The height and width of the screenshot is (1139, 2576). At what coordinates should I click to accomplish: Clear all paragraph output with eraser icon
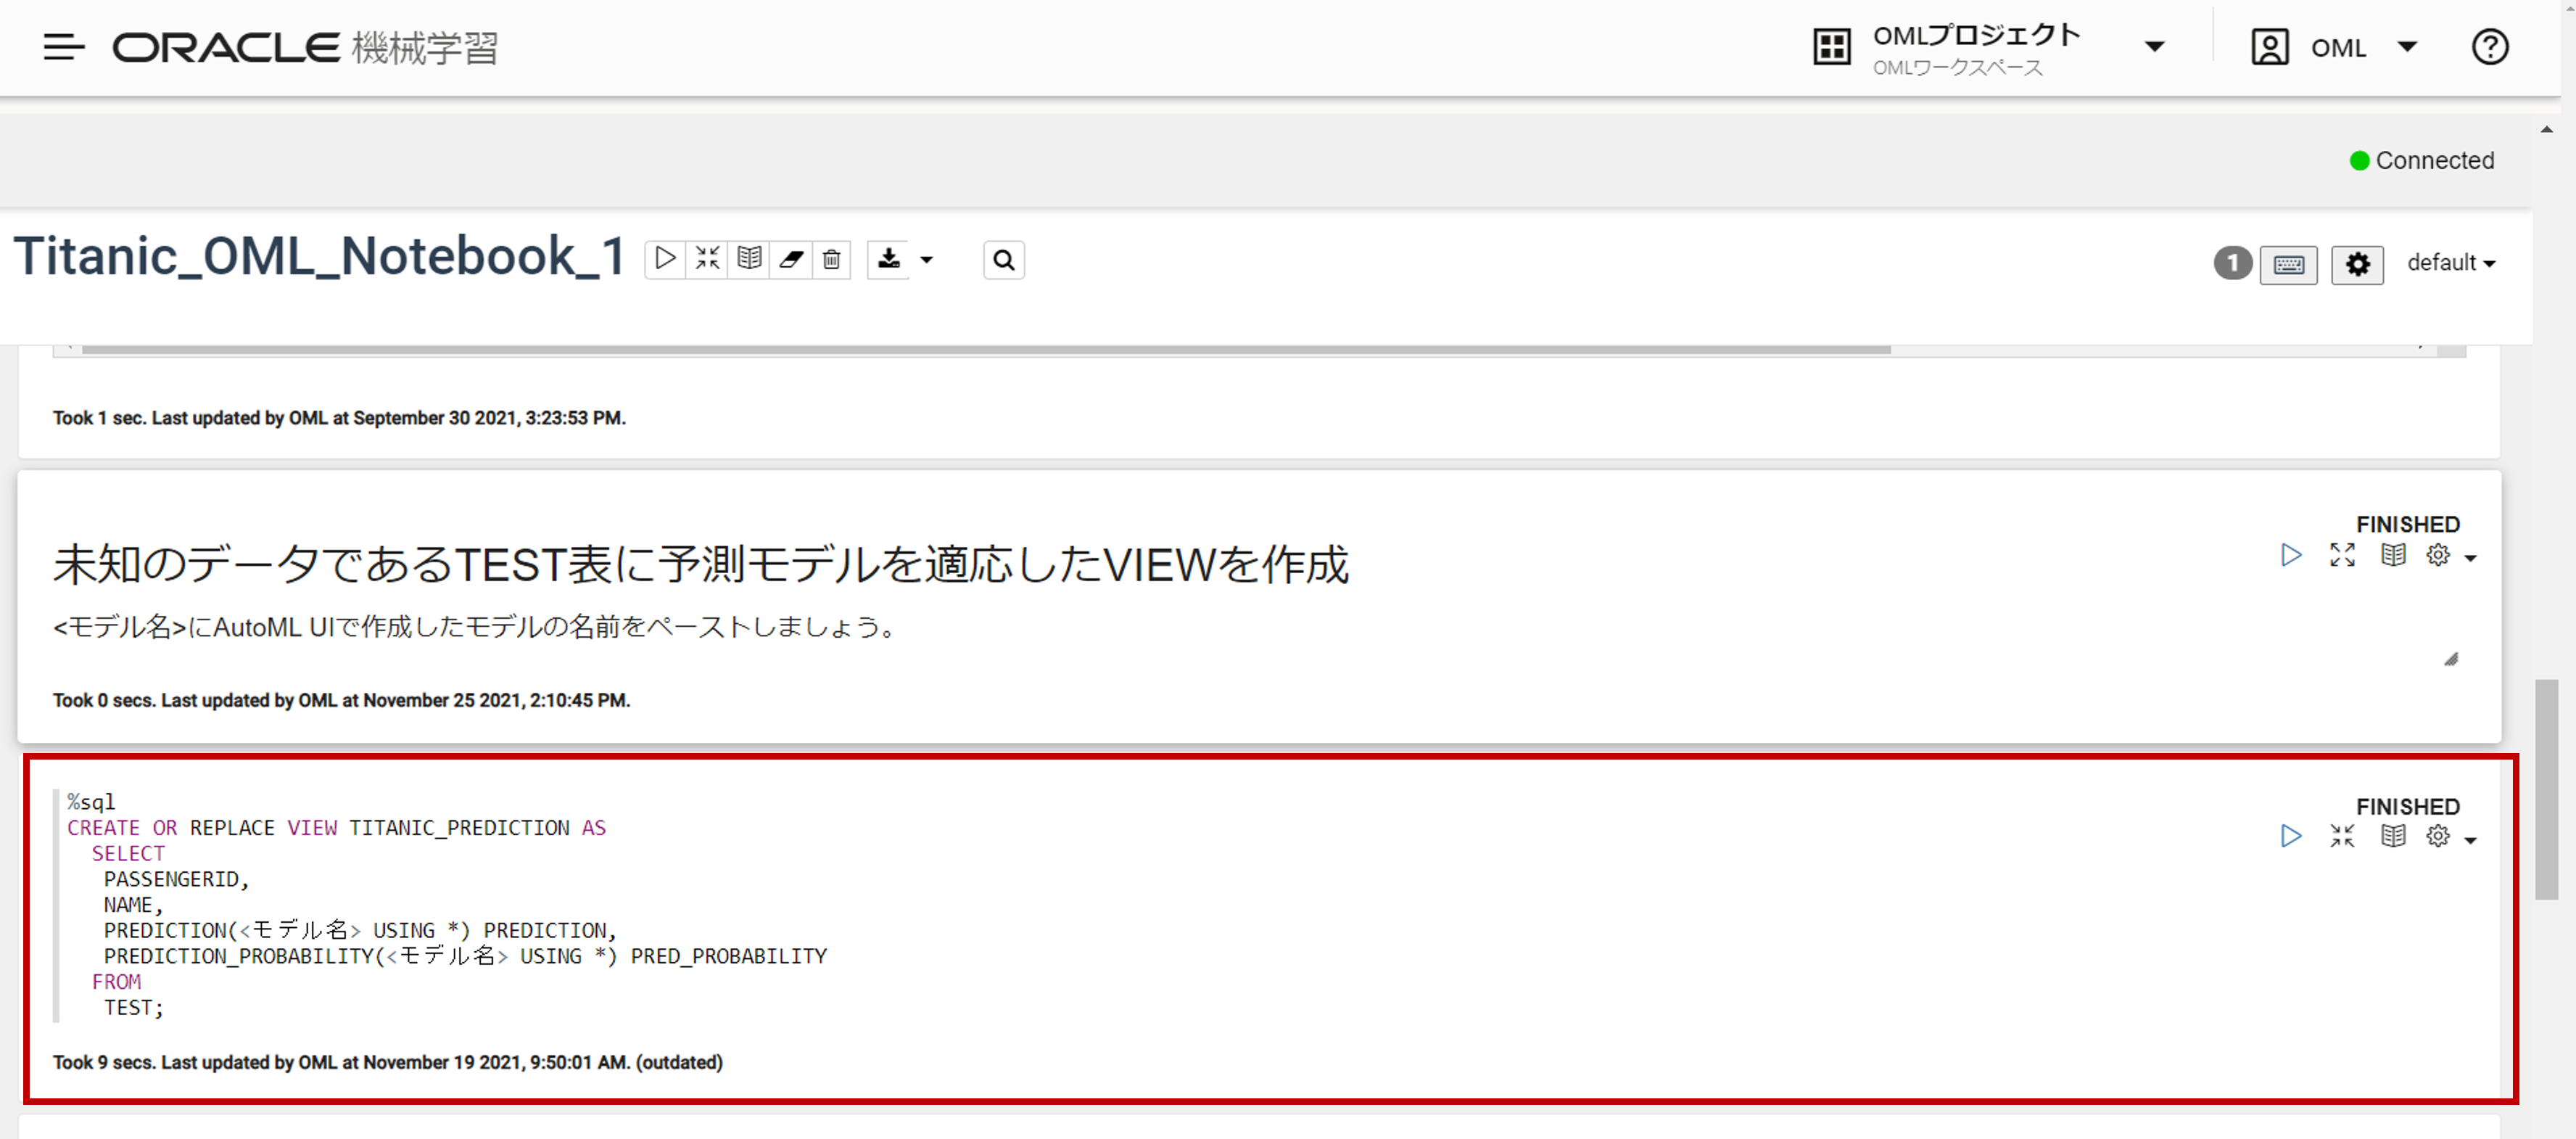pyautogui.click(x=791, y=259)
